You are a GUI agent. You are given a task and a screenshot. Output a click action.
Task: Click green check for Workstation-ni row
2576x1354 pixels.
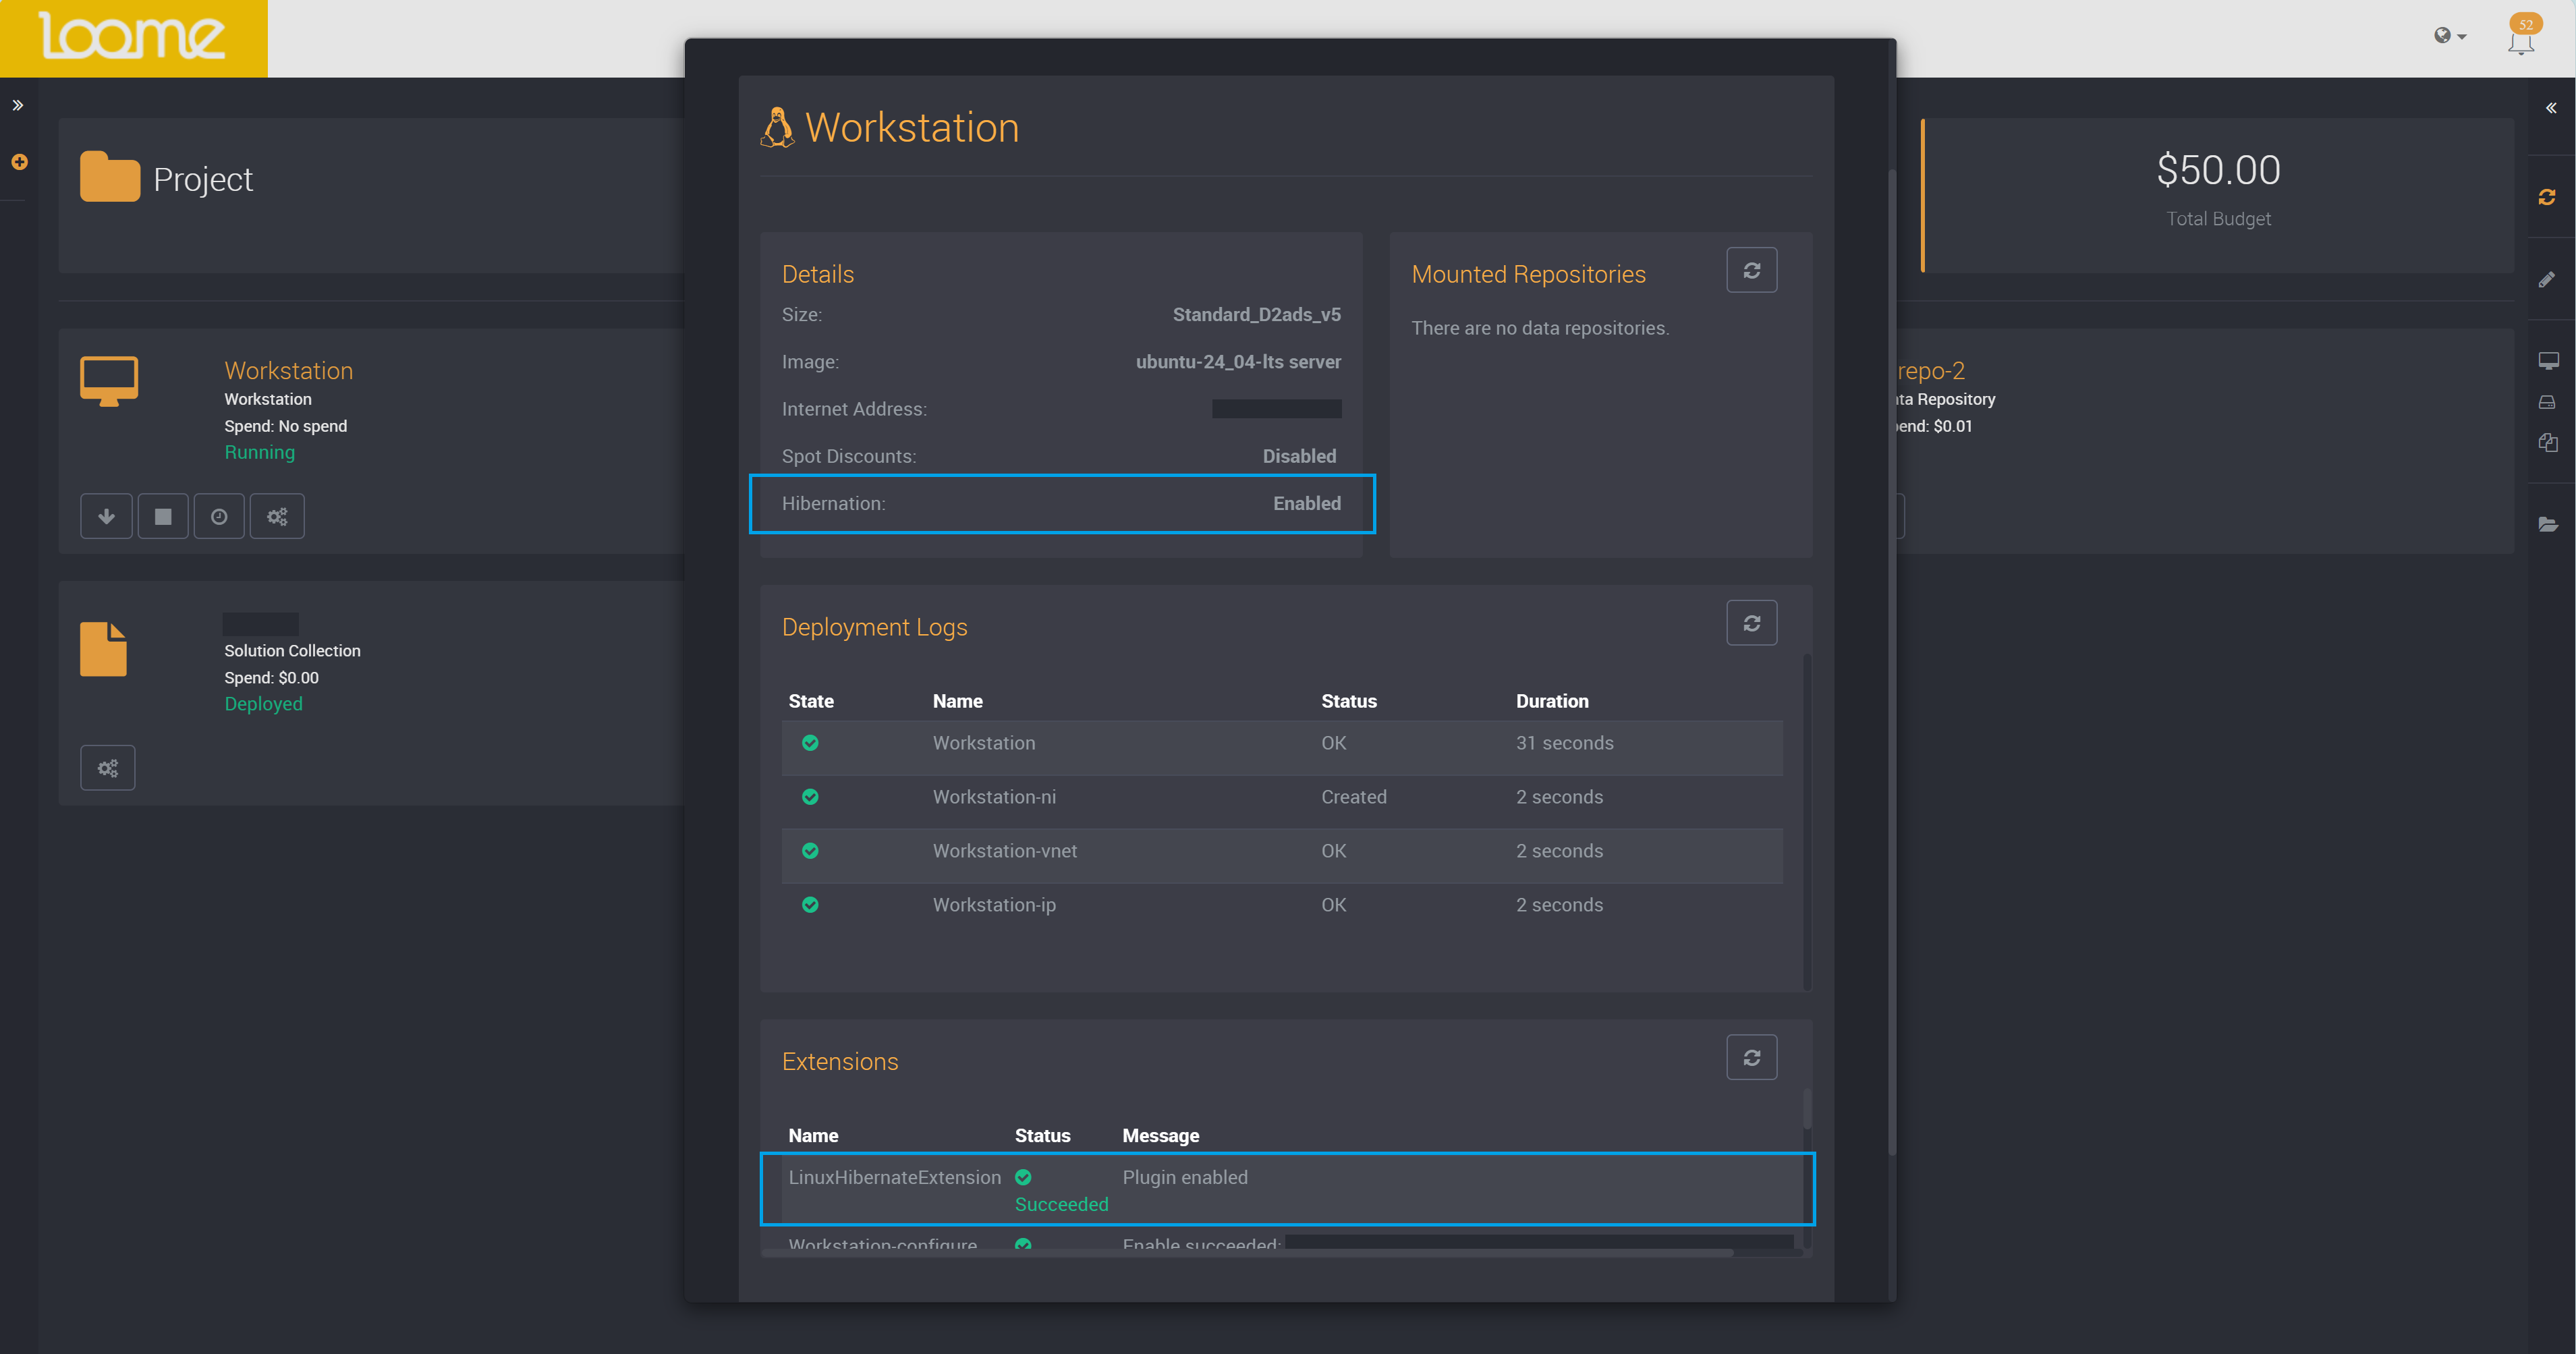[810, 797]
